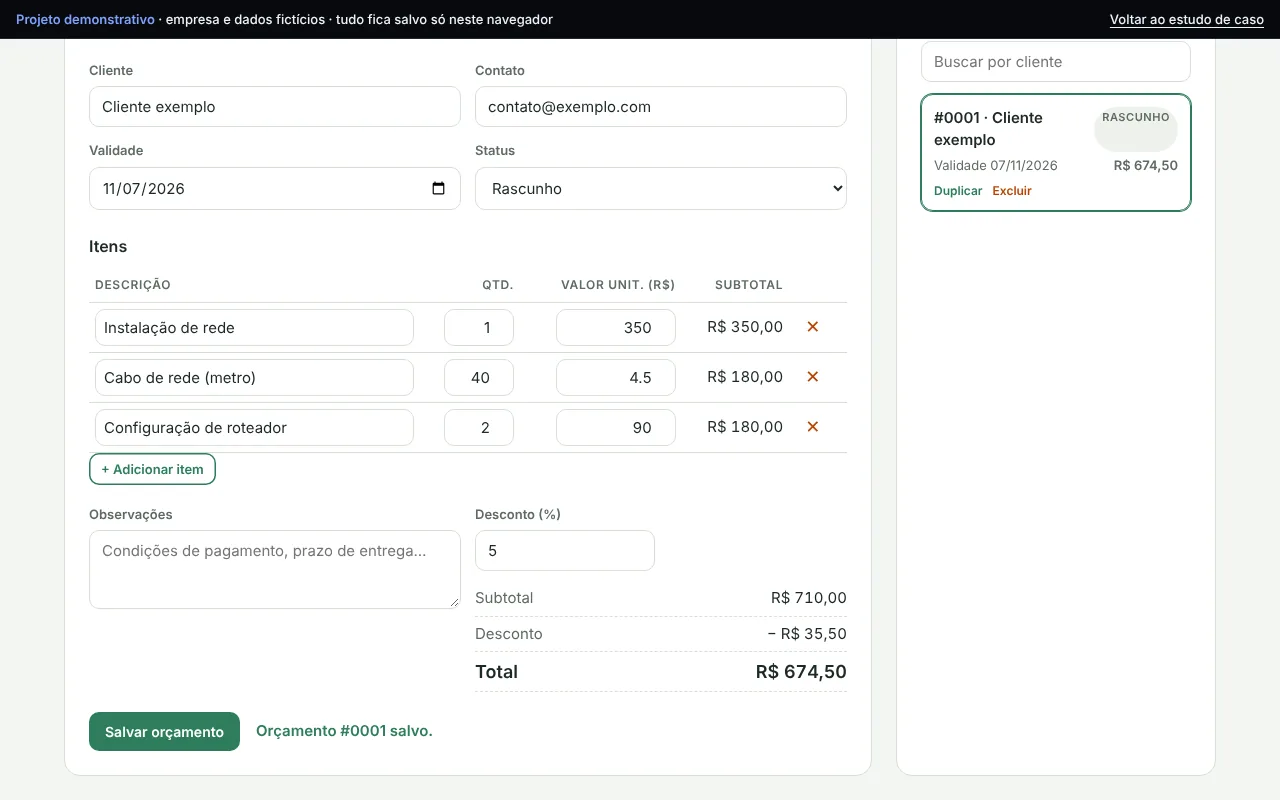Edit the Cliente name field
1280x800 pixels.
[275, 107]
